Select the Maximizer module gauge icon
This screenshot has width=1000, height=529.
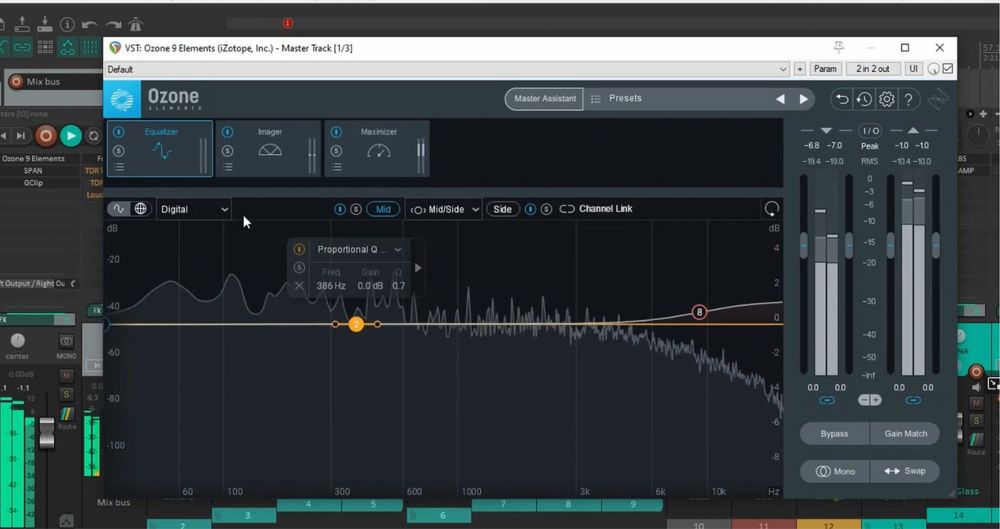(x=379, y=151)
